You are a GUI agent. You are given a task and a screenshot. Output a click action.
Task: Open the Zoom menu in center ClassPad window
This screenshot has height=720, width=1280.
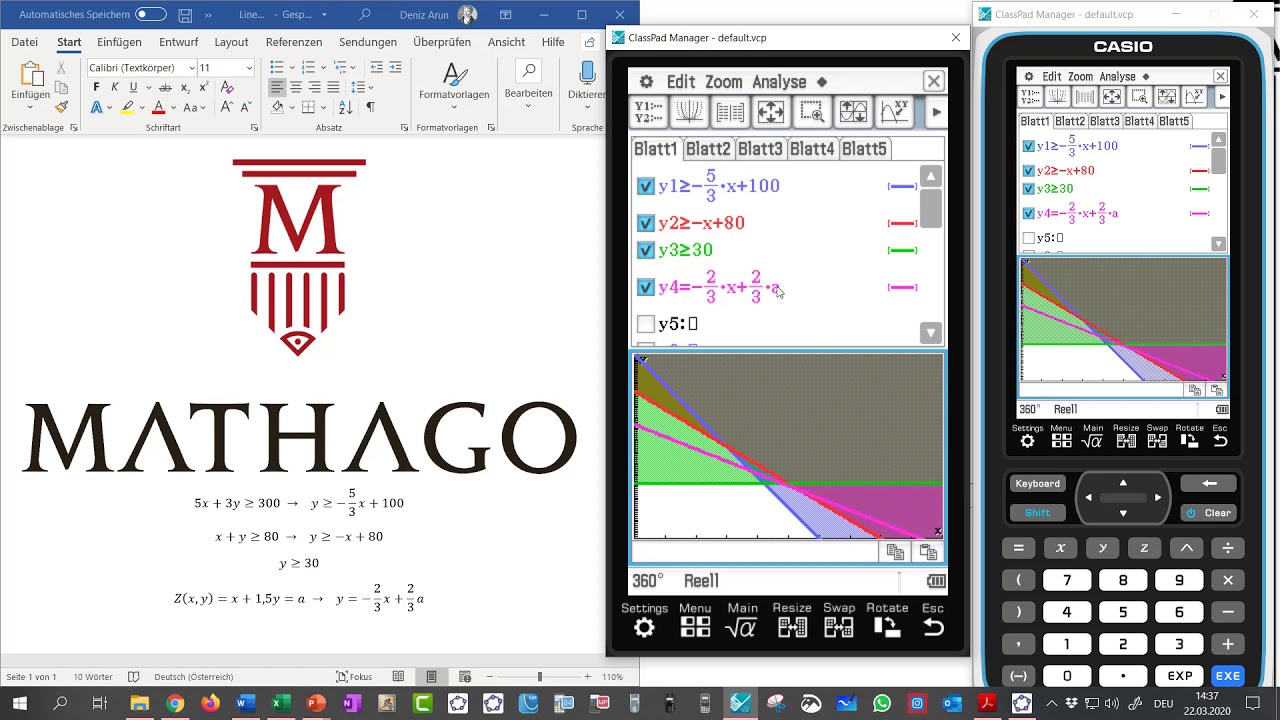[x=723, y=82]
